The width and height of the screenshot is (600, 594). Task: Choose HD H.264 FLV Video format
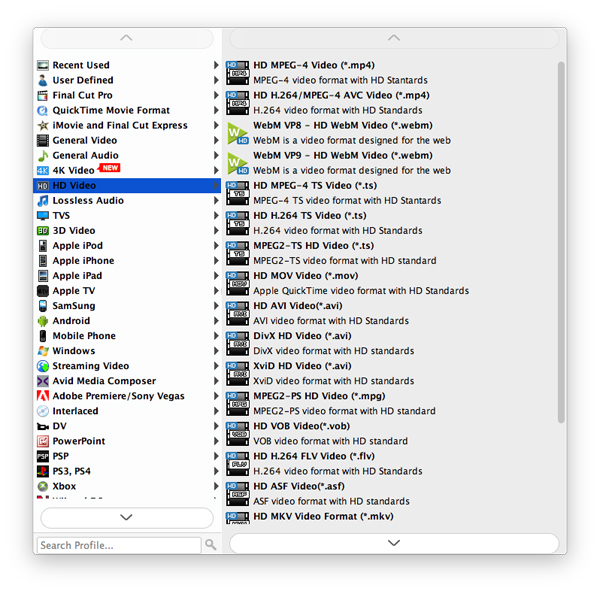click(x=314, y=456)
